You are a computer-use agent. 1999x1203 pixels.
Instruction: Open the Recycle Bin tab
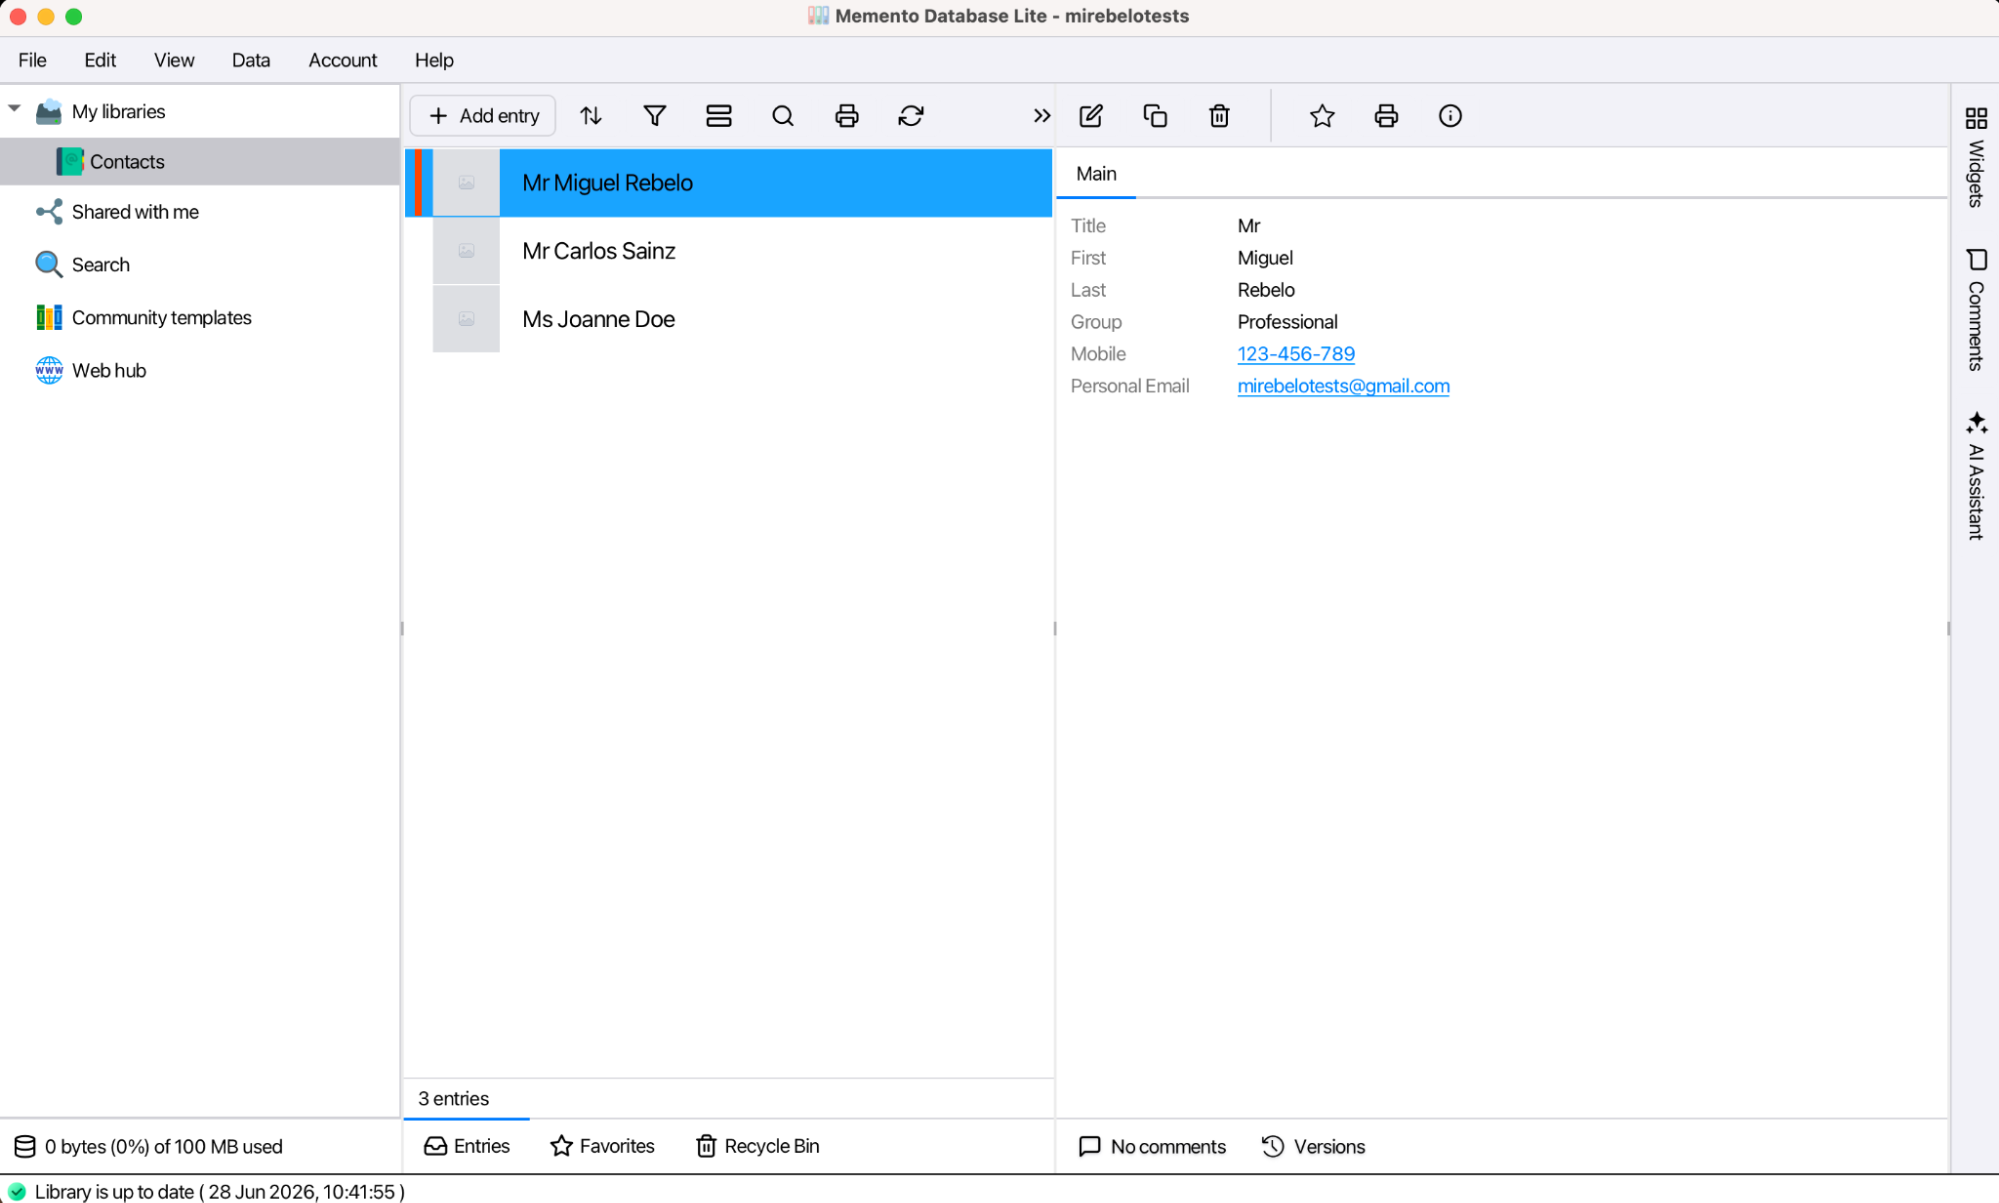(x=757, y=1146)
